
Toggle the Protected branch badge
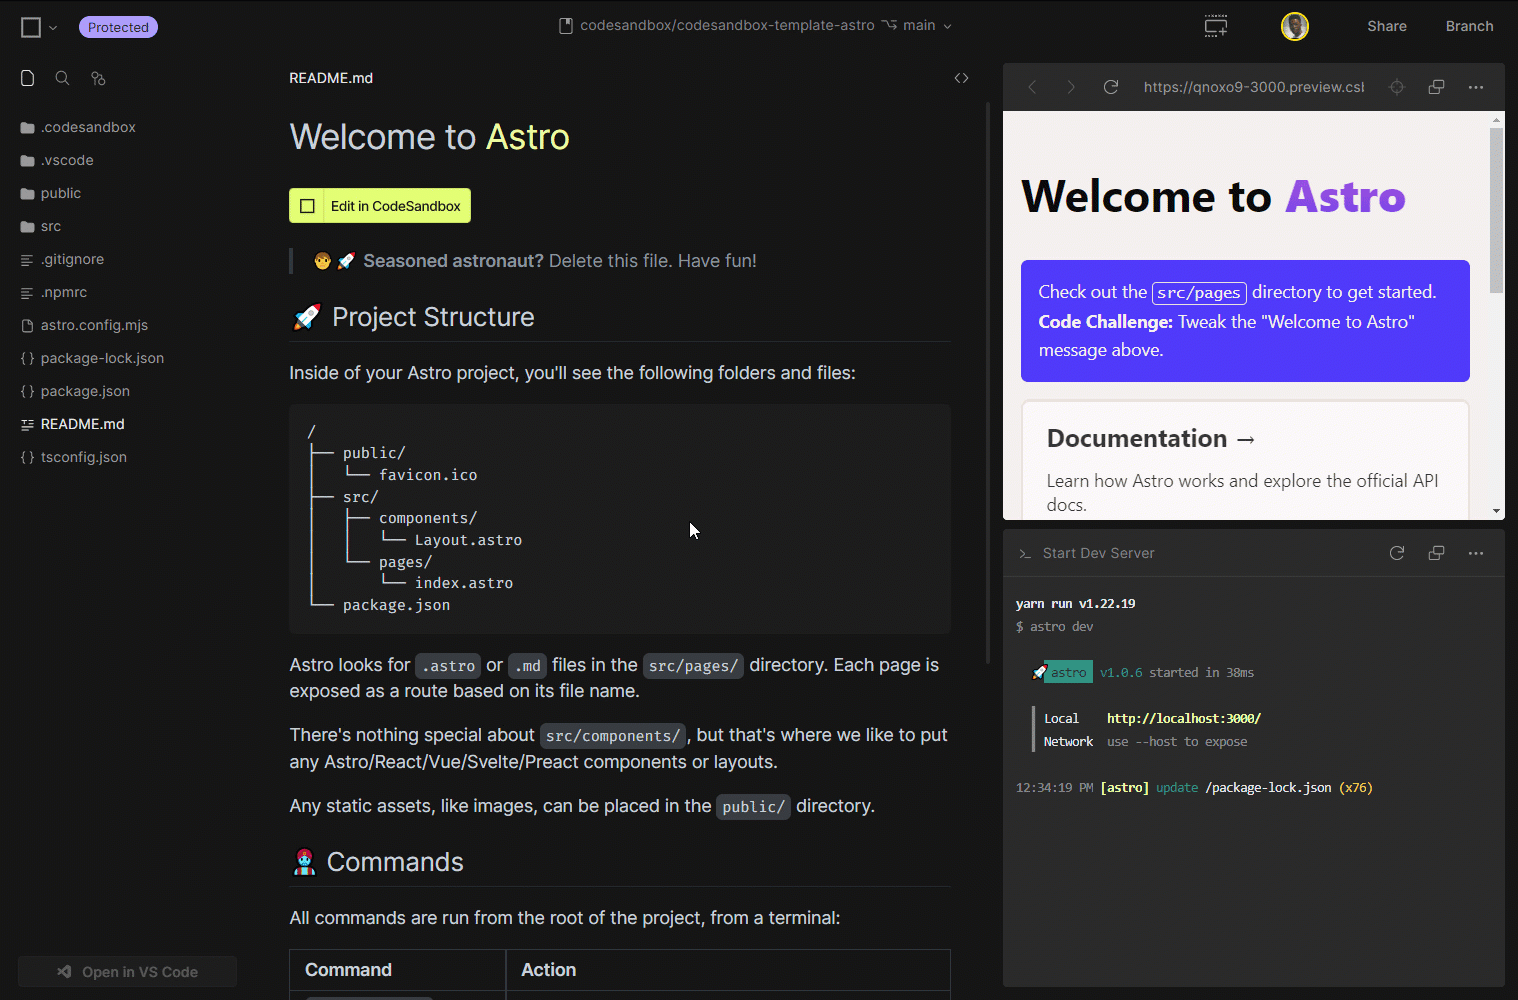coord(118,27)
